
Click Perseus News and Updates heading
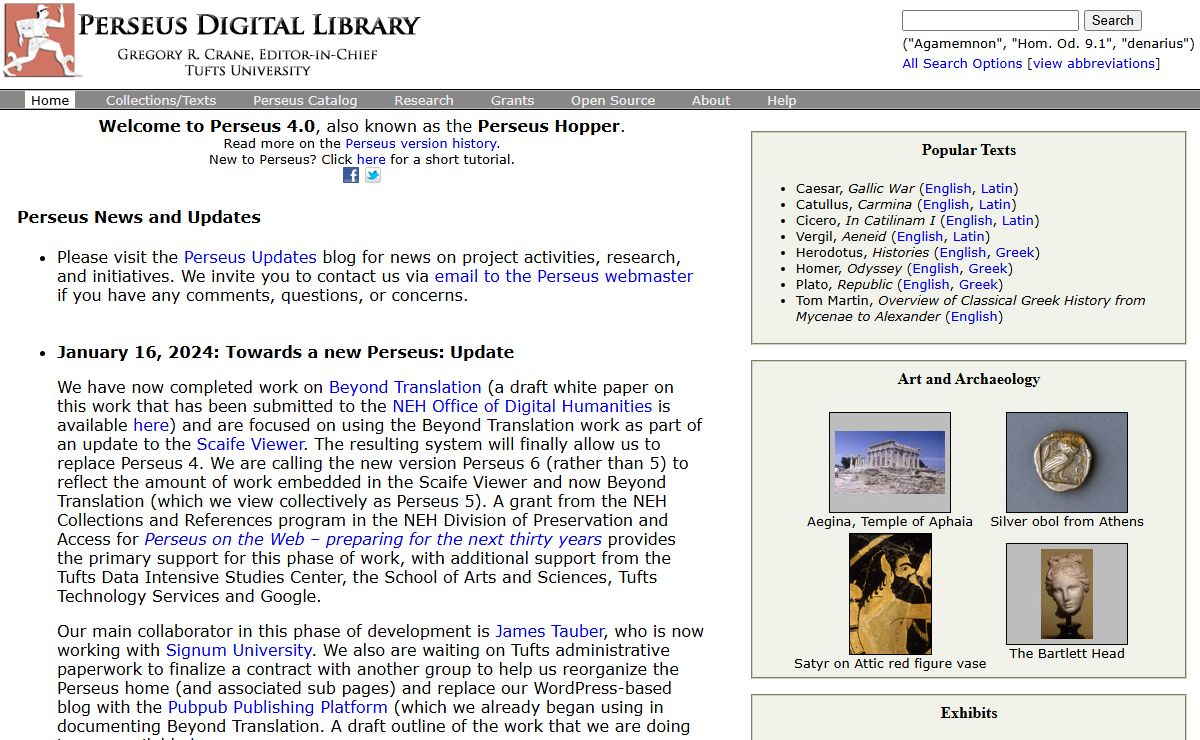(x=139, y=217)
